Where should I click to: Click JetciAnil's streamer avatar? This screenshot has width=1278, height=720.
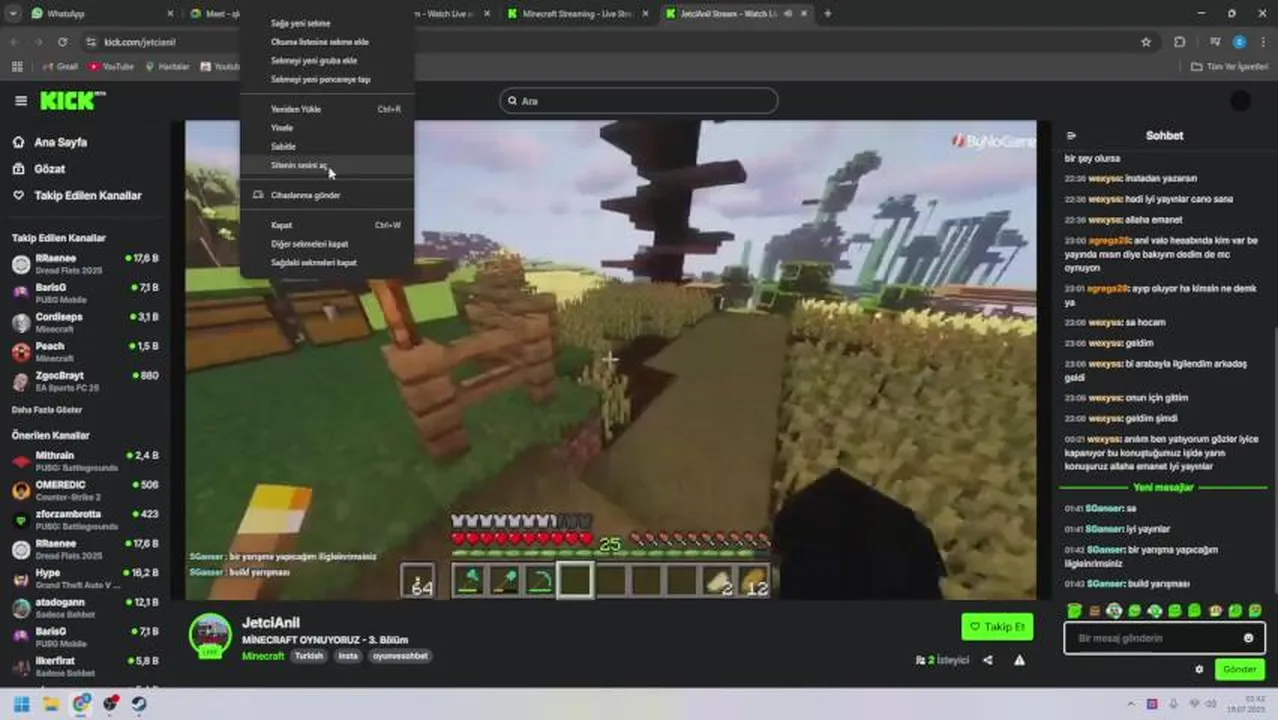pyautogui.click(x=210, y=636)
